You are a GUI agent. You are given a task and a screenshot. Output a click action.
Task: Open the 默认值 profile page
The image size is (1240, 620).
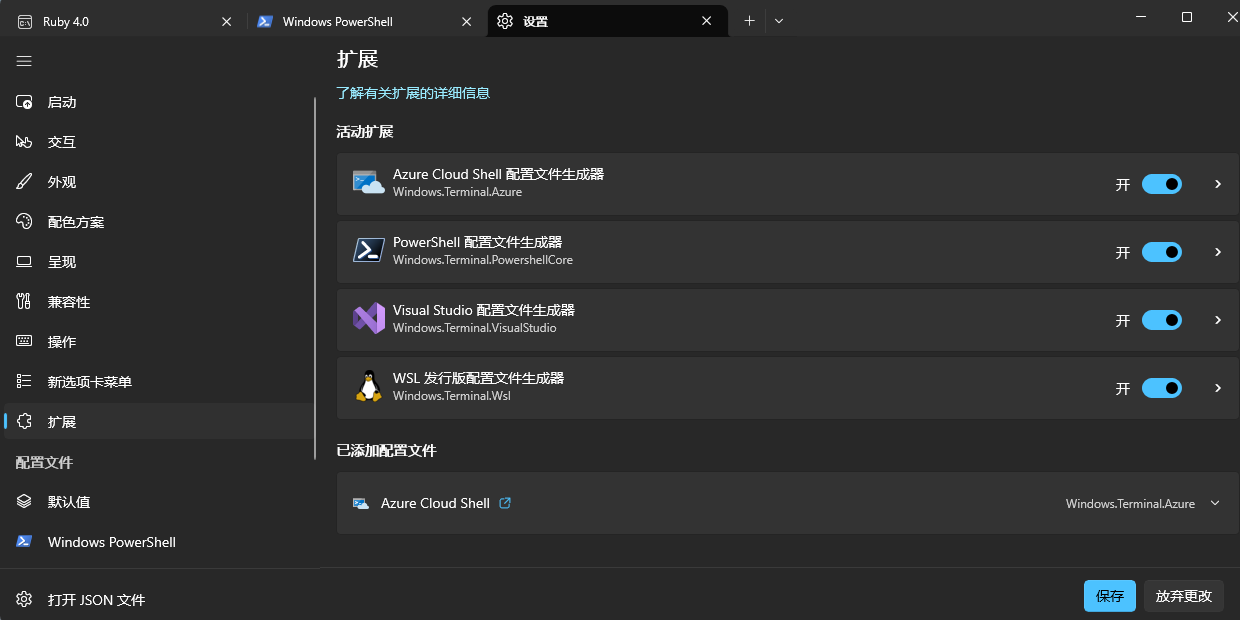[x=160, y=502]
